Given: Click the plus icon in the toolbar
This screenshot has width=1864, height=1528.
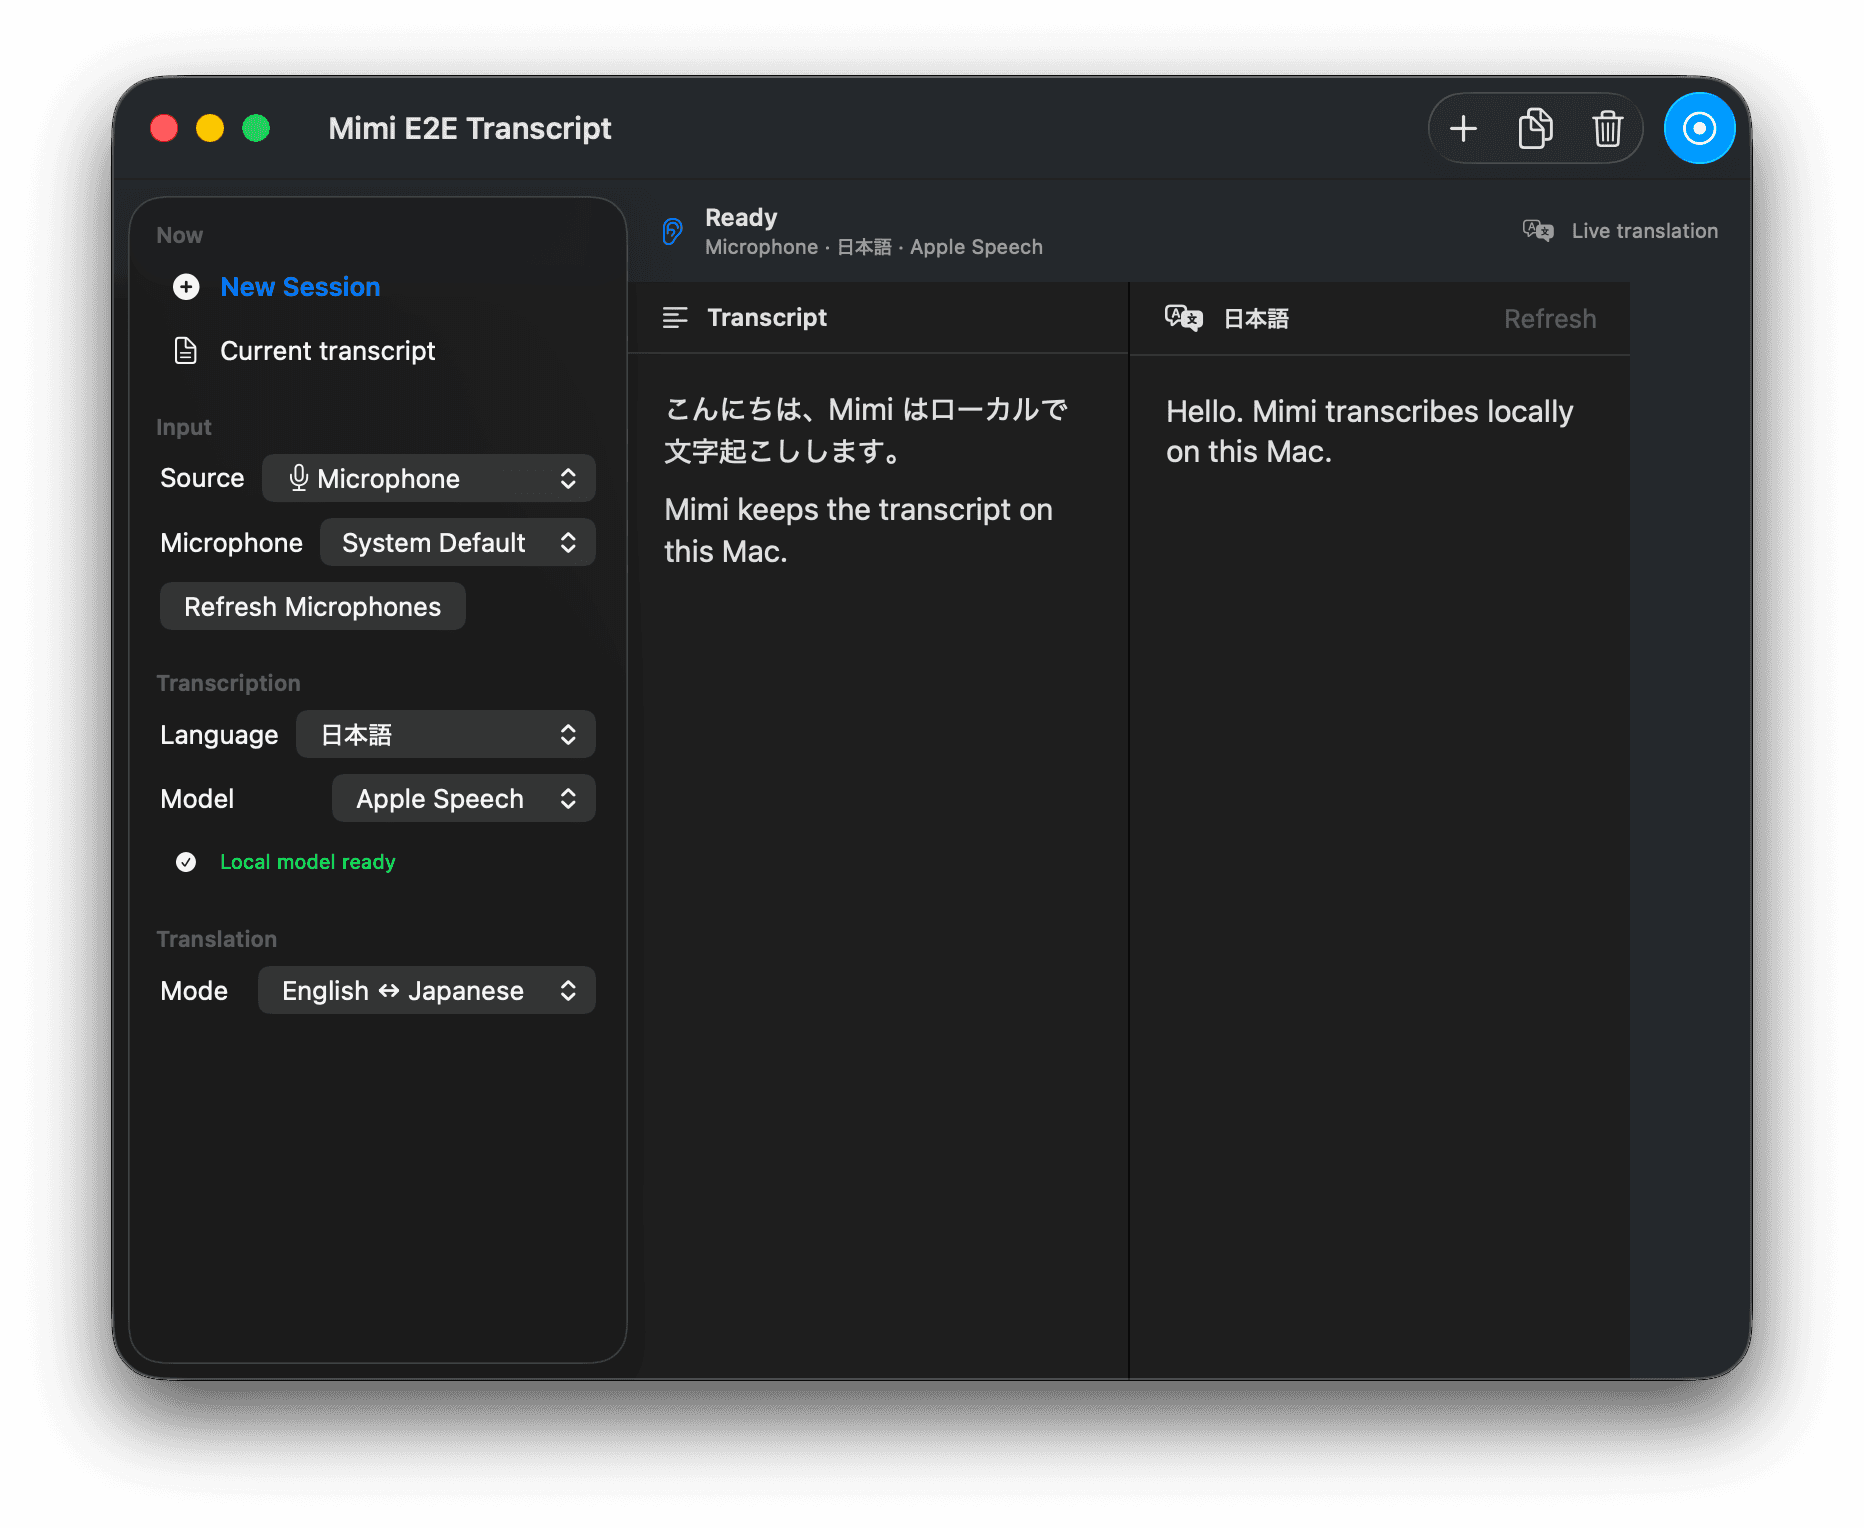Looking at the screenshot, I should (x=1463, y=128).
